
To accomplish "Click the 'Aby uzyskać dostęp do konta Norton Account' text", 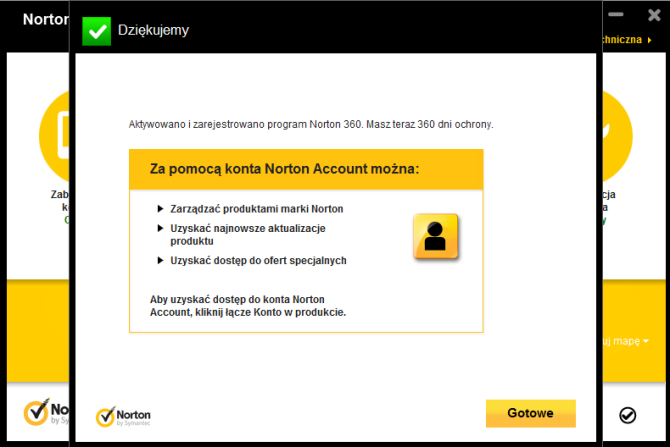I will [248, 306].
